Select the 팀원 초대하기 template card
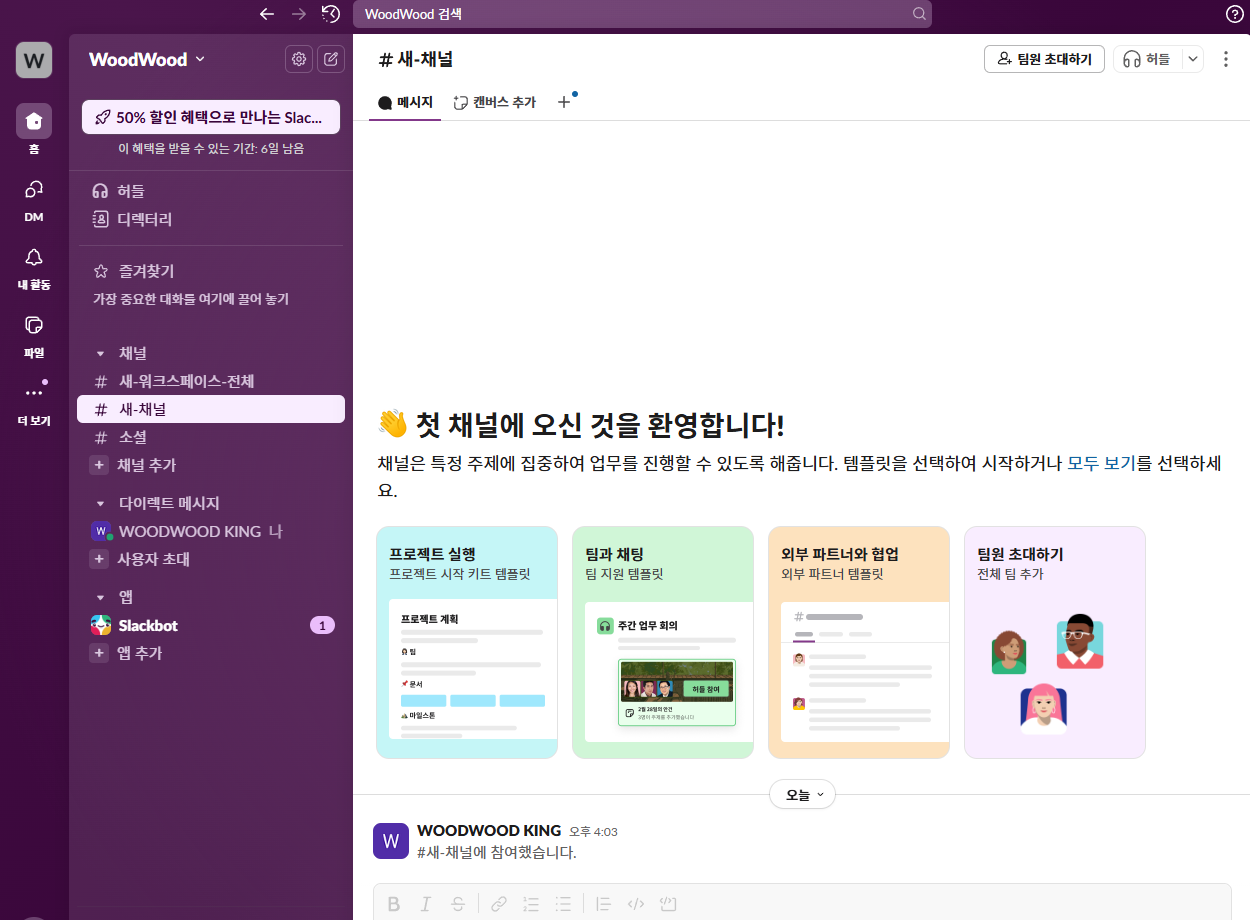Screen dimensions: 1250x920 pos(1055,642)
